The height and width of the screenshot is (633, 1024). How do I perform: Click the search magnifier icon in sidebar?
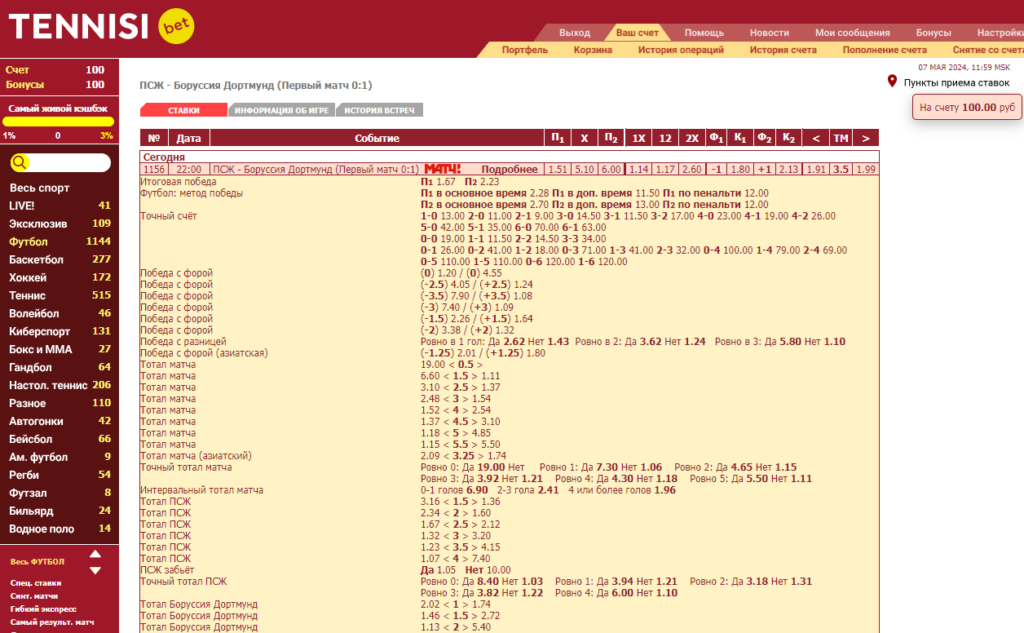[20, 163]
